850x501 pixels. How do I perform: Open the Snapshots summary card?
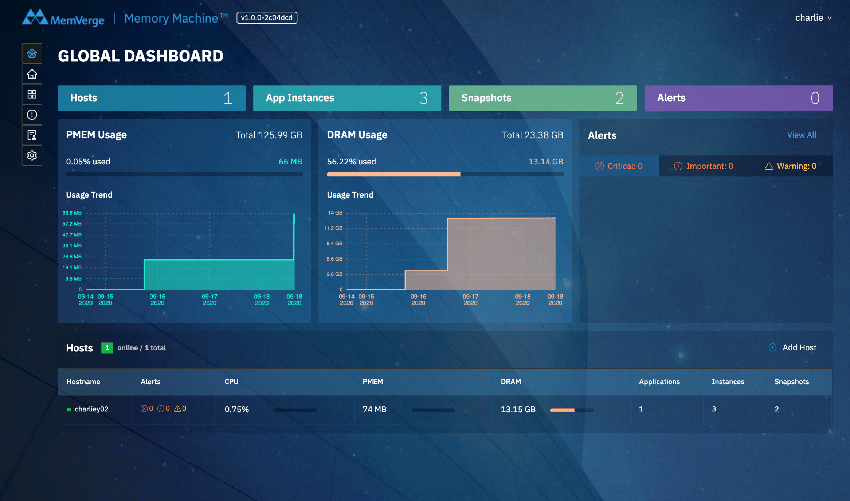tap(543, 98)
